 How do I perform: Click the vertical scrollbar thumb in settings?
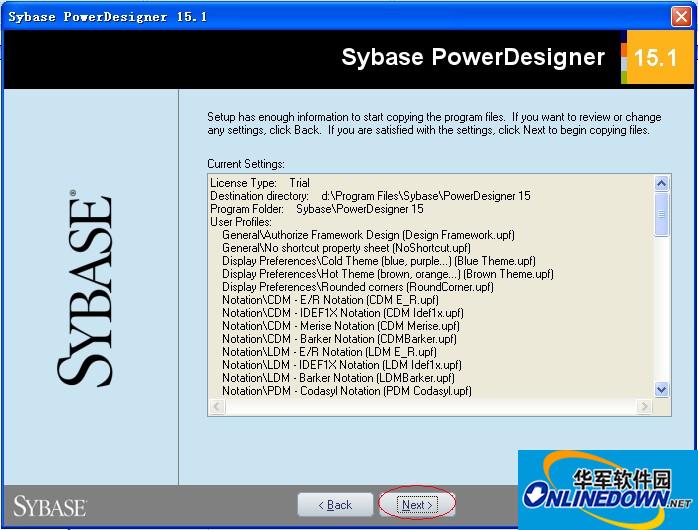(661, 214)
